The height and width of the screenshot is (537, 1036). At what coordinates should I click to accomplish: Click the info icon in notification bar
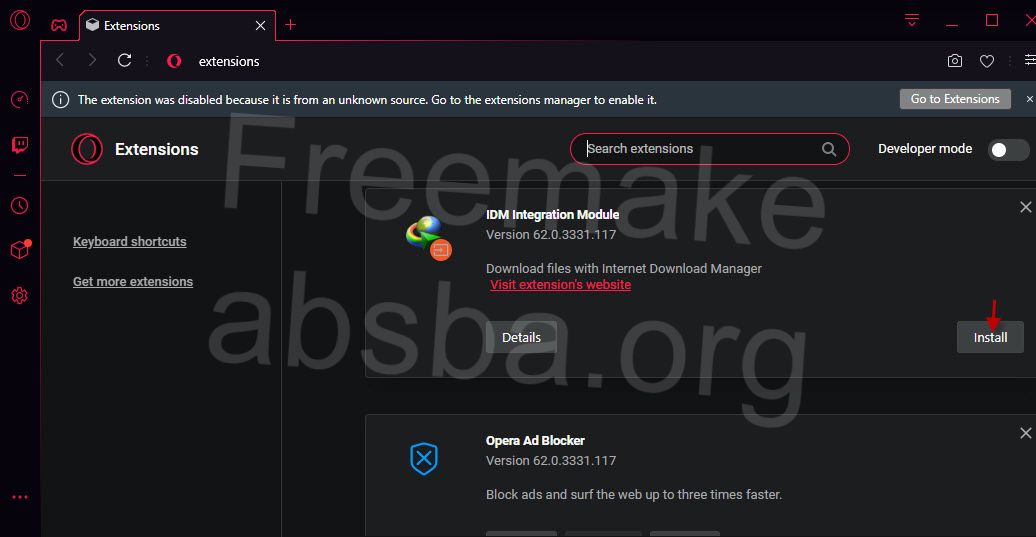tap(60, 100)
